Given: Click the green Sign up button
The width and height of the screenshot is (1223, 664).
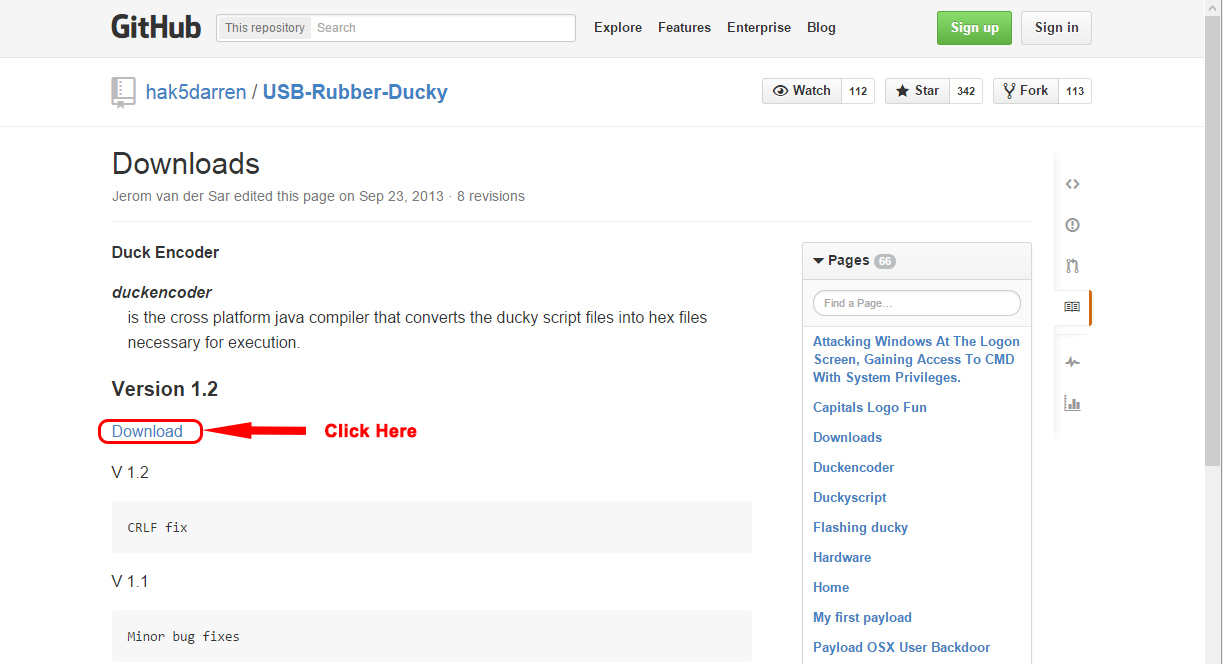Looking at the screenshot, I should (974, 28).
